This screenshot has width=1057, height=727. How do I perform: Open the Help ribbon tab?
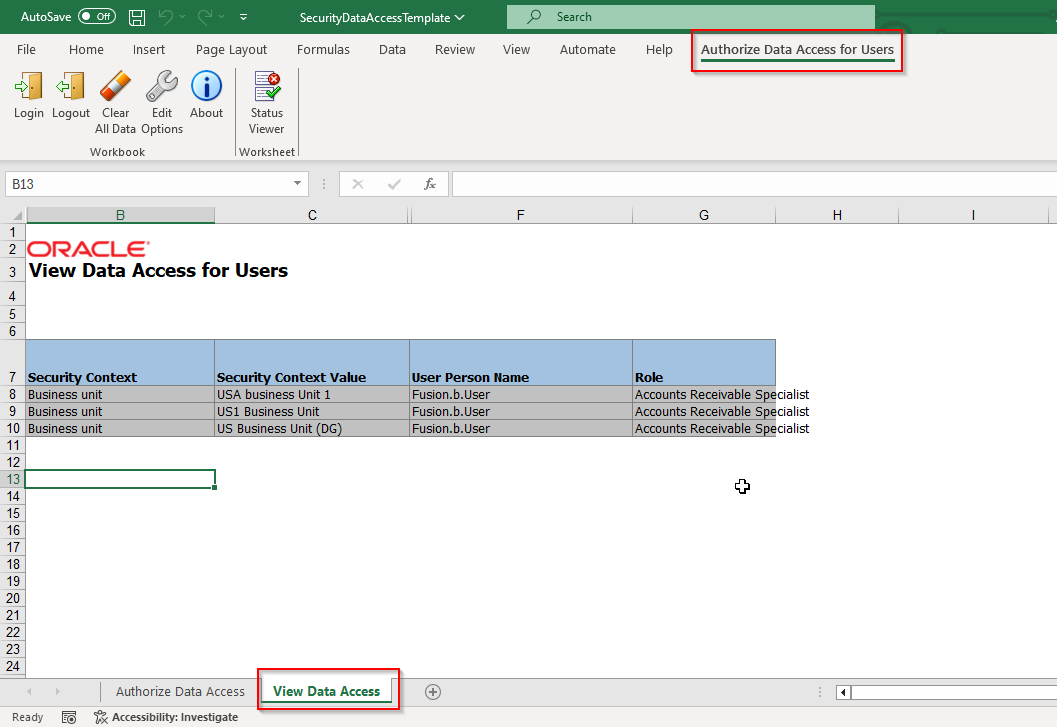tap(659, 49)
